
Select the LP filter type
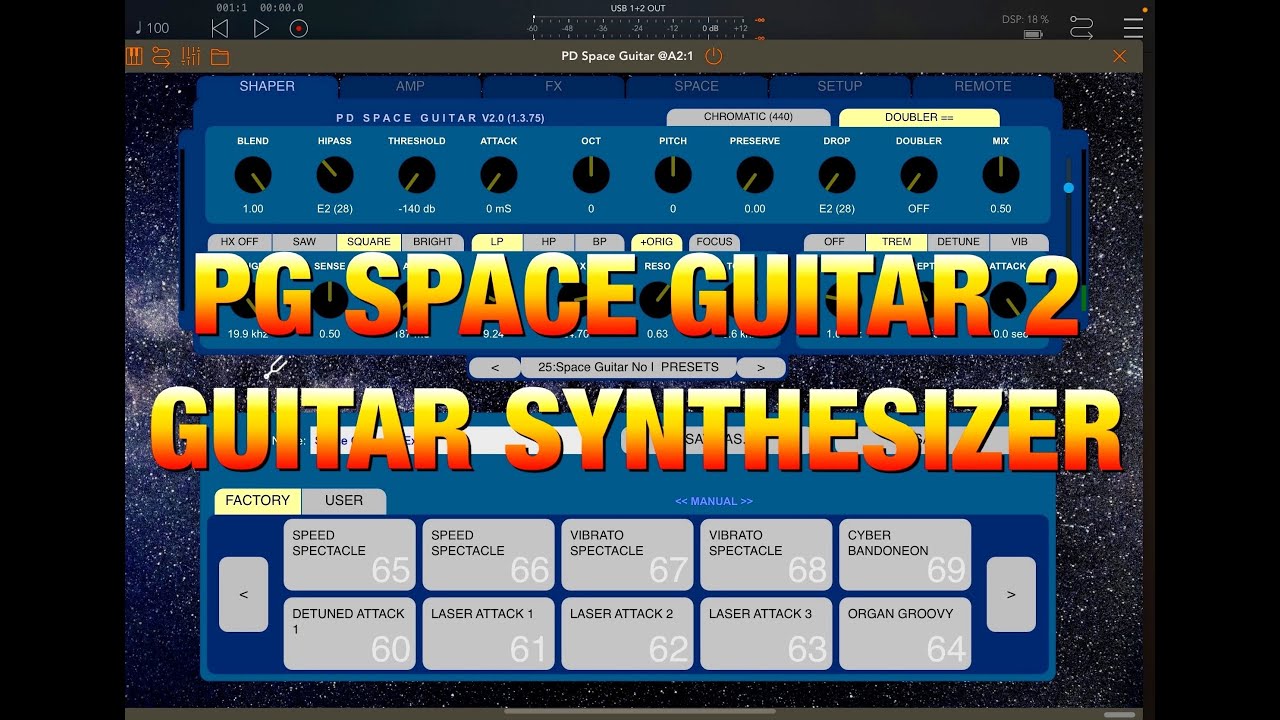(497, 242)
